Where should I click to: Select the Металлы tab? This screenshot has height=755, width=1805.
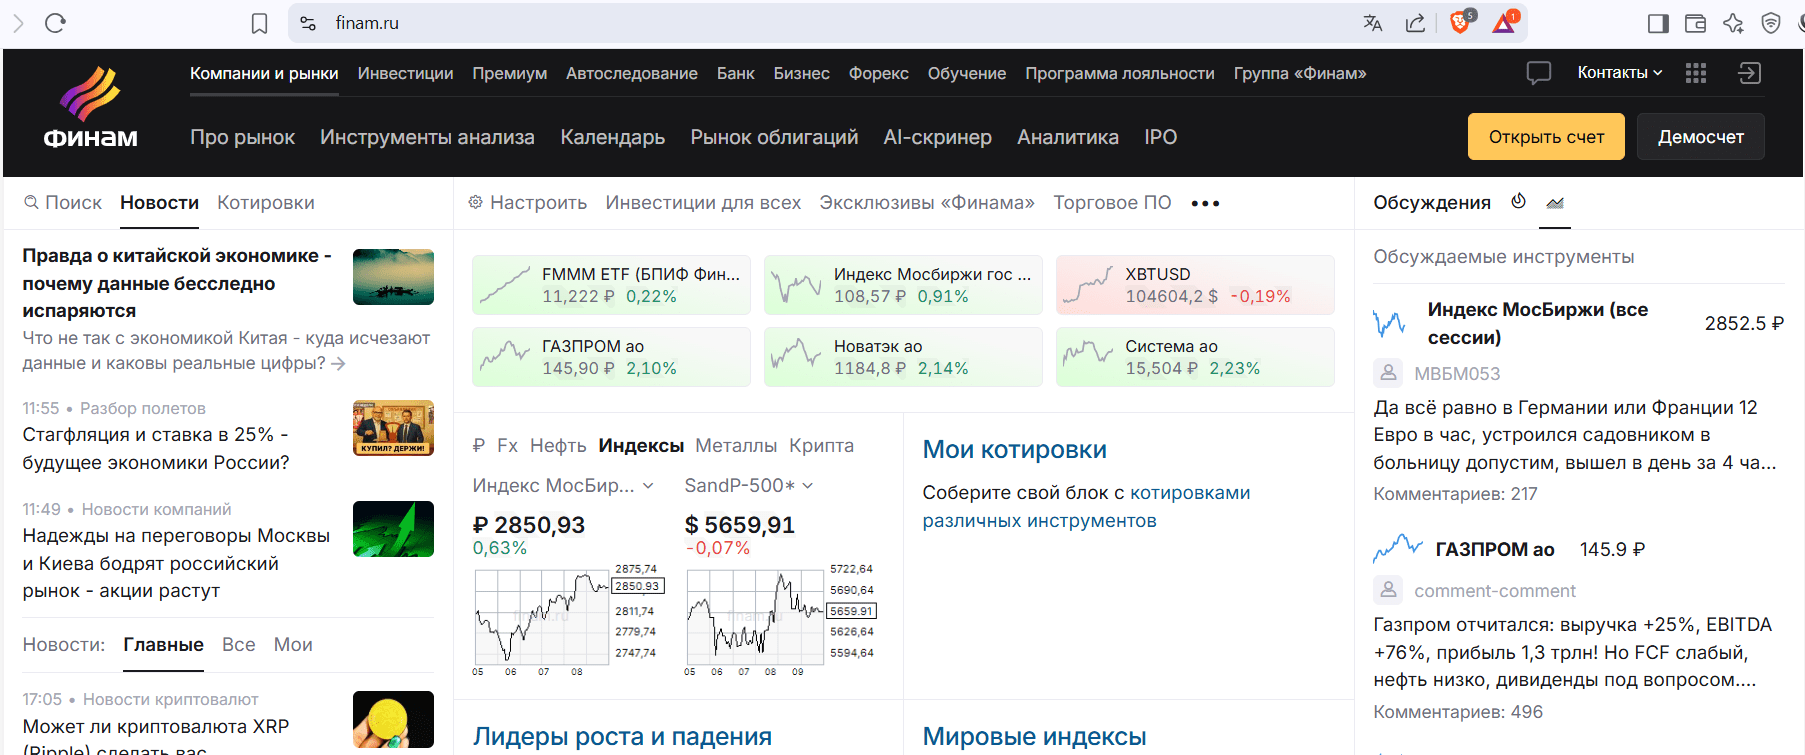[x=736, y=446]
